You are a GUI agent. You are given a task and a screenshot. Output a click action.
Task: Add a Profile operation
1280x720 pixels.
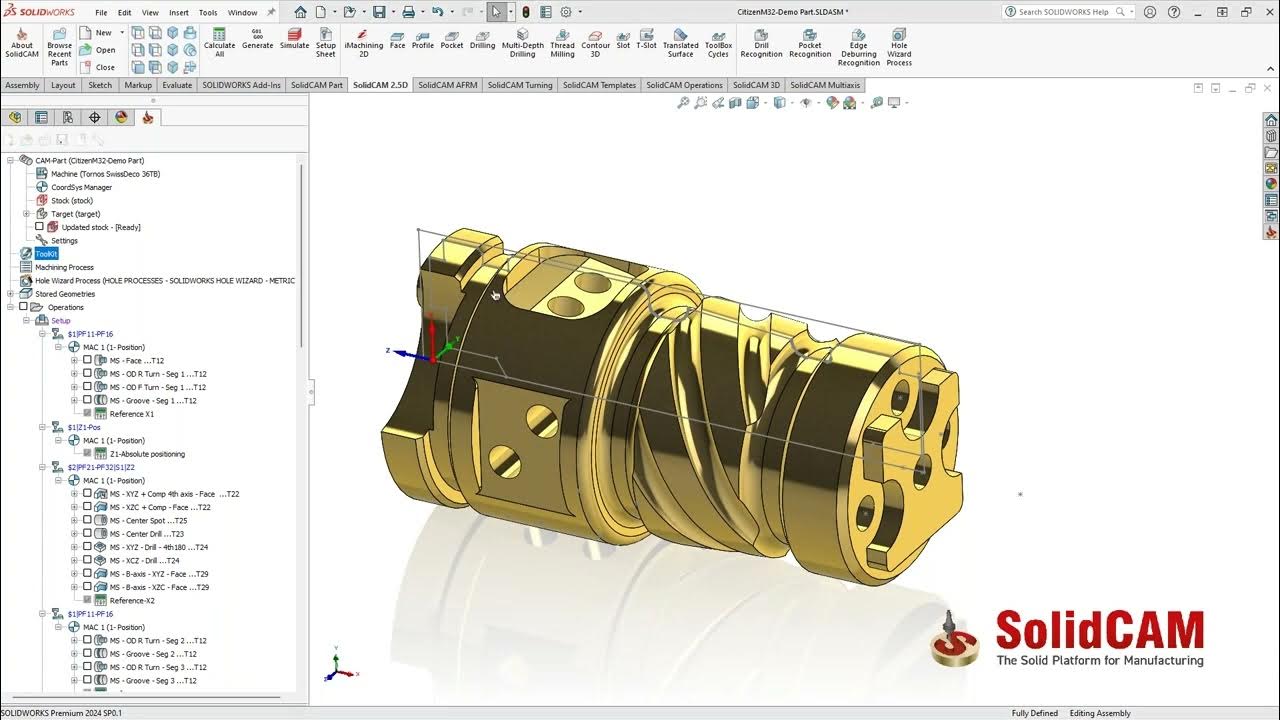point(423,40)
